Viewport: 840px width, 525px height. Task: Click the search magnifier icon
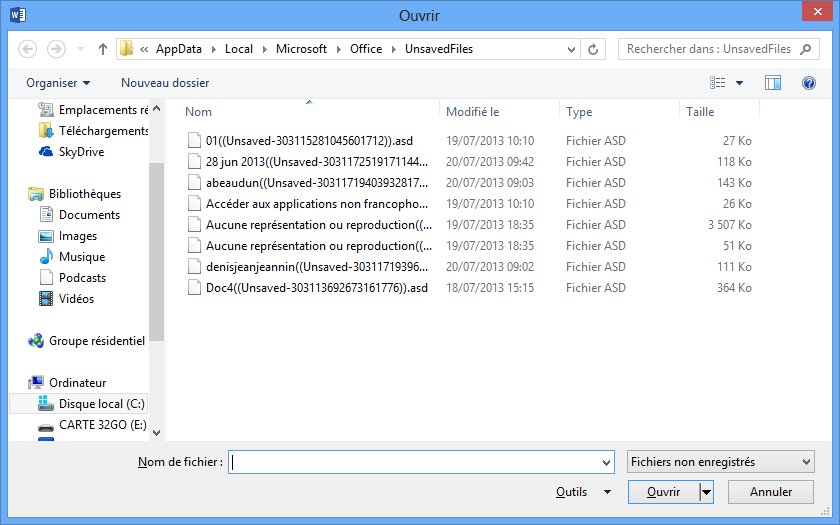[x=805, y=49]
